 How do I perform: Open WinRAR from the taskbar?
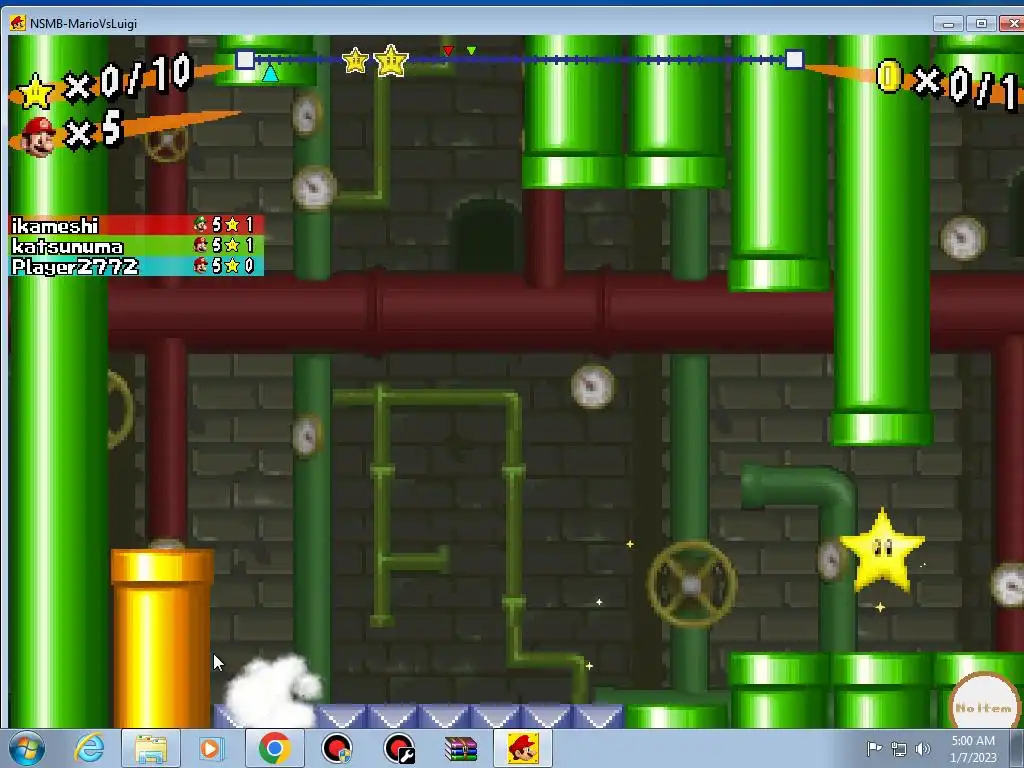click(461, 749)
